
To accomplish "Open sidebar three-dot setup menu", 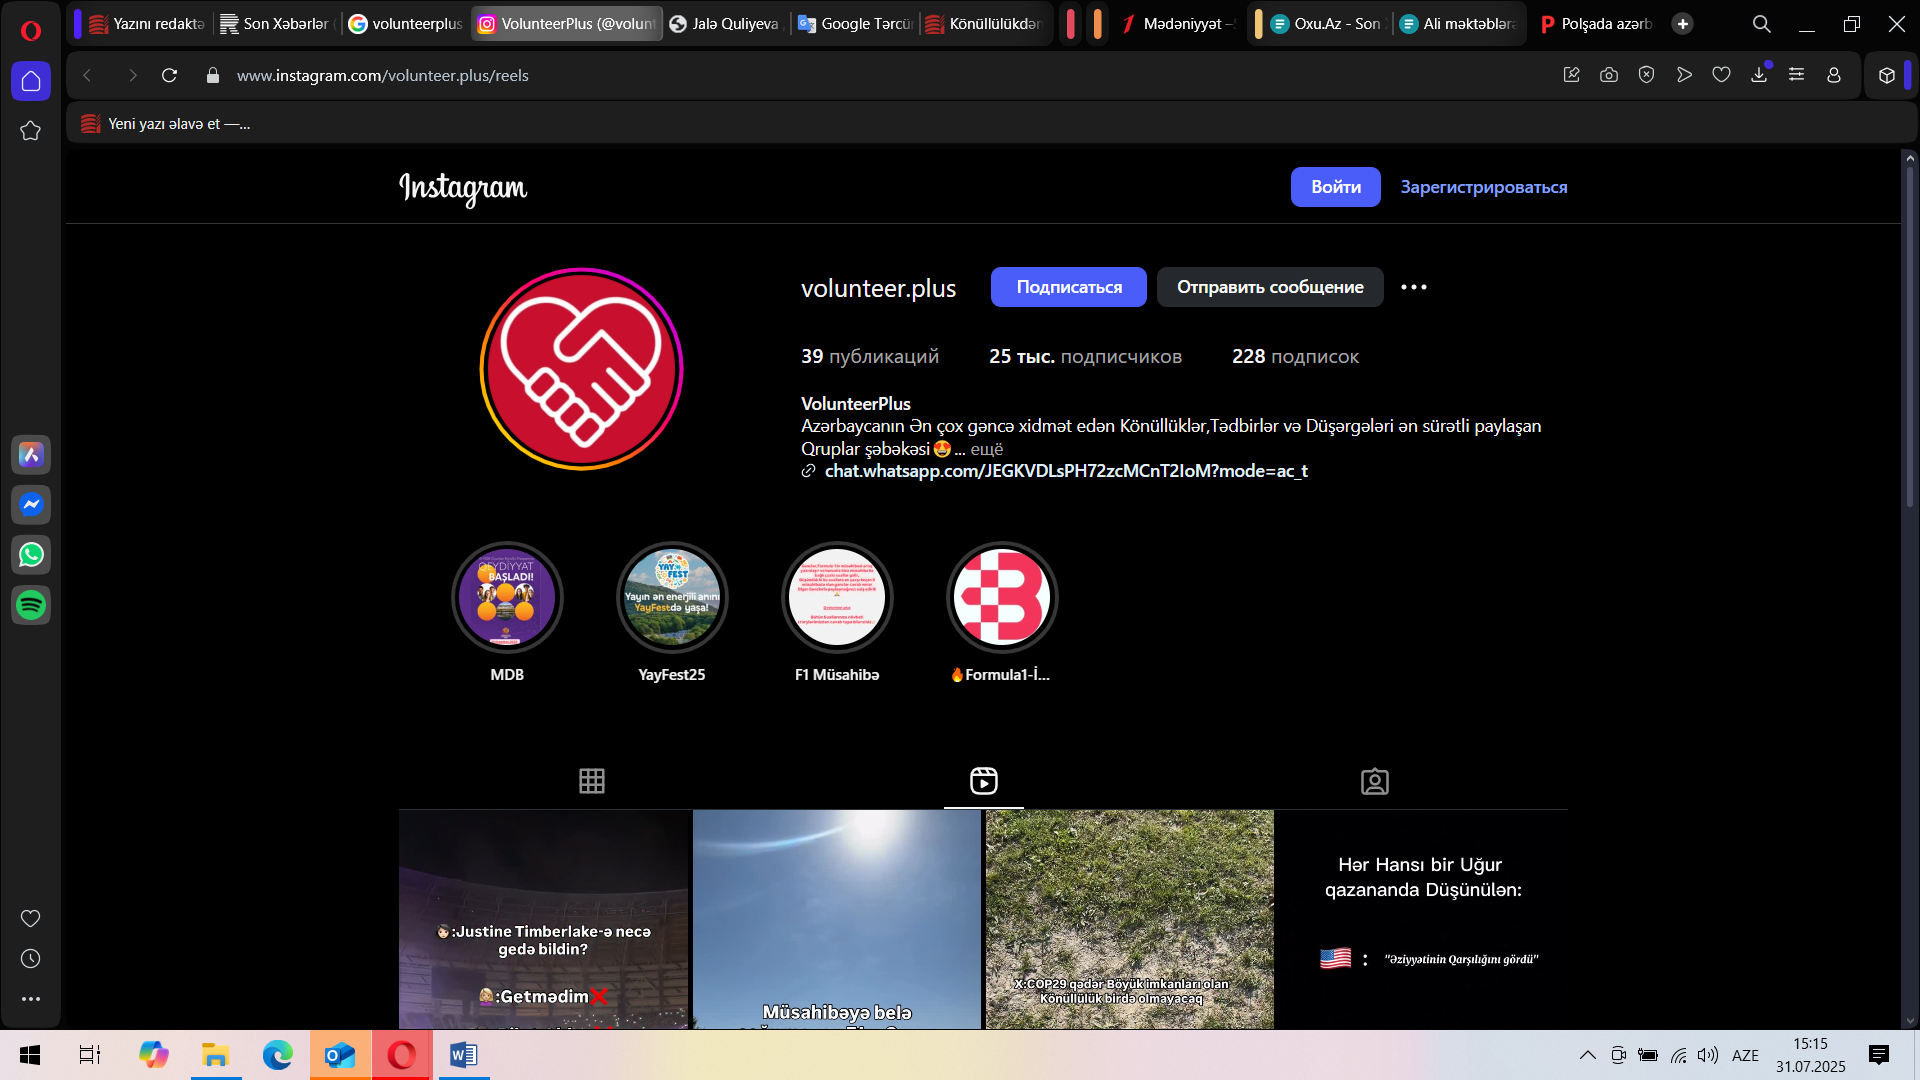I will click(x=31, y=999).
